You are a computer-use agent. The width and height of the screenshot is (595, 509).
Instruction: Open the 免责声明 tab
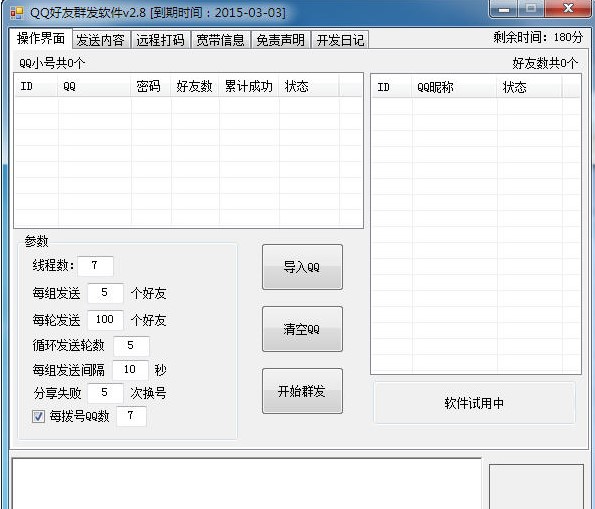[281, 39]
